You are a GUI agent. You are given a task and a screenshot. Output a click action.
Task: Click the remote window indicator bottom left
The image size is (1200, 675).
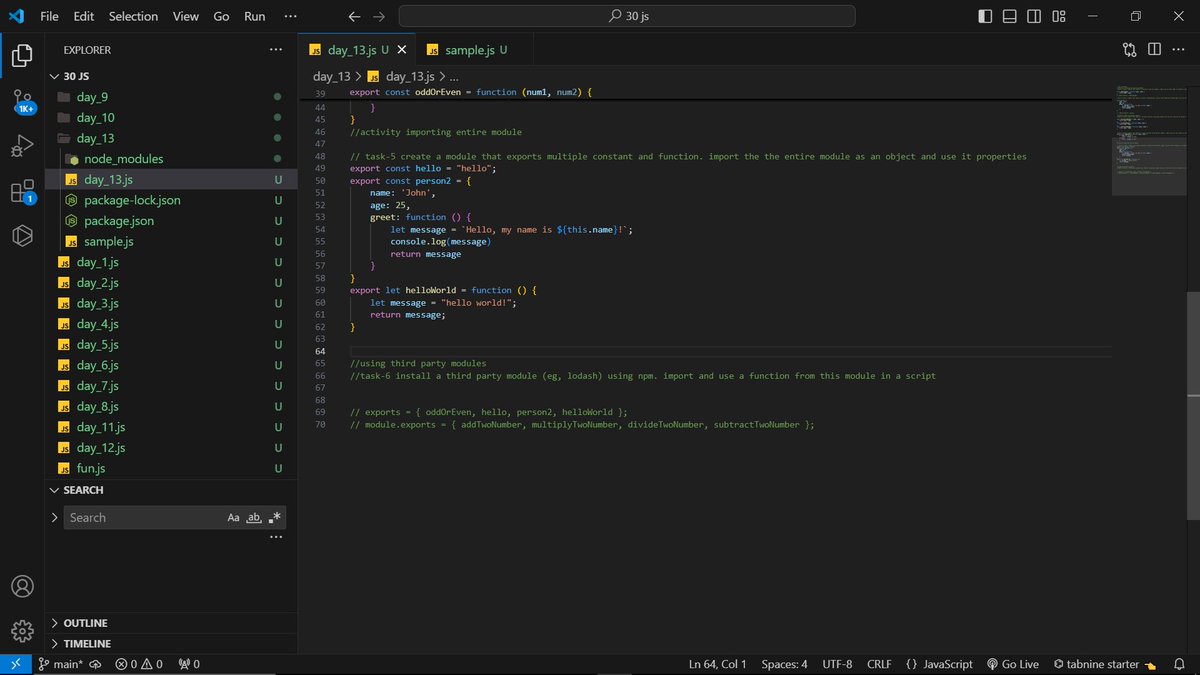pyautogui.click(x=15, y=663)
